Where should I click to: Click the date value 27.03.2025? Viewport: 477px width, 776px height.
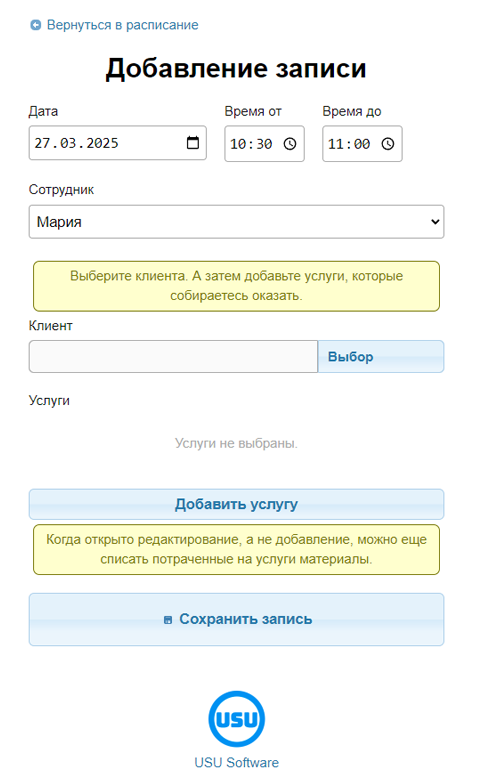(76, 143)
